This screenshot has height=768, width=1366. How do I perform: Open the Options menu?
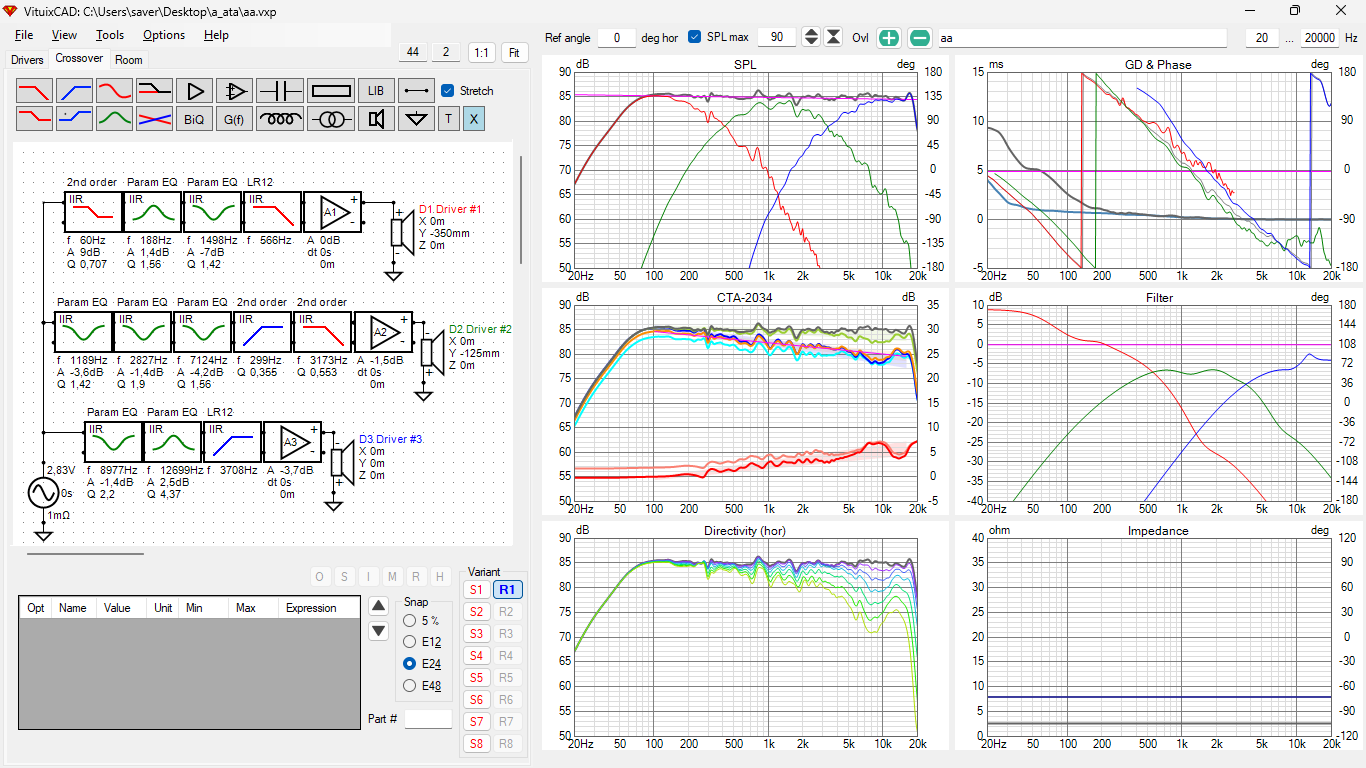[x=164, y=35]
